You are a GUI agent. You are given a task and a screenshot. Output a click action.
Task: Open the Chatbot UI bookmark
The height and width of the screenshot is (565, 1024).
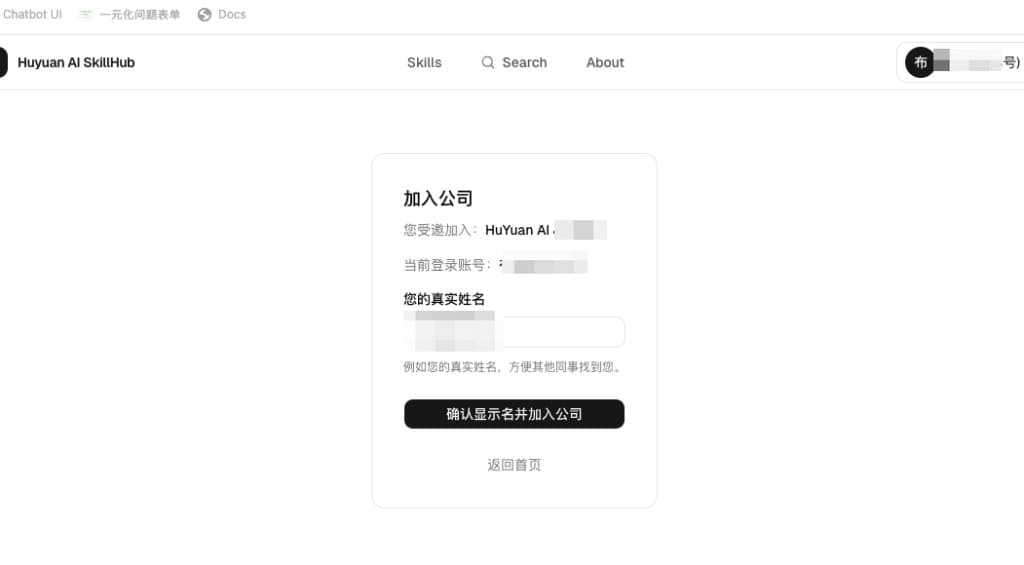(x=32, y=14)
